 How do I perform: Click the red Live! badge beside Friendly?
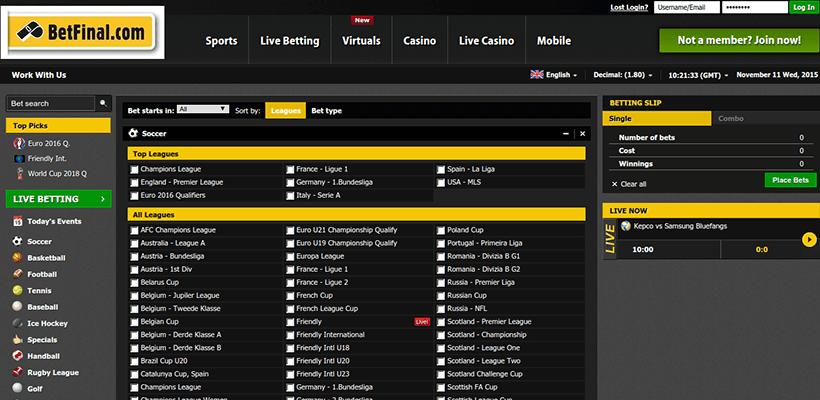coord(422,322)
